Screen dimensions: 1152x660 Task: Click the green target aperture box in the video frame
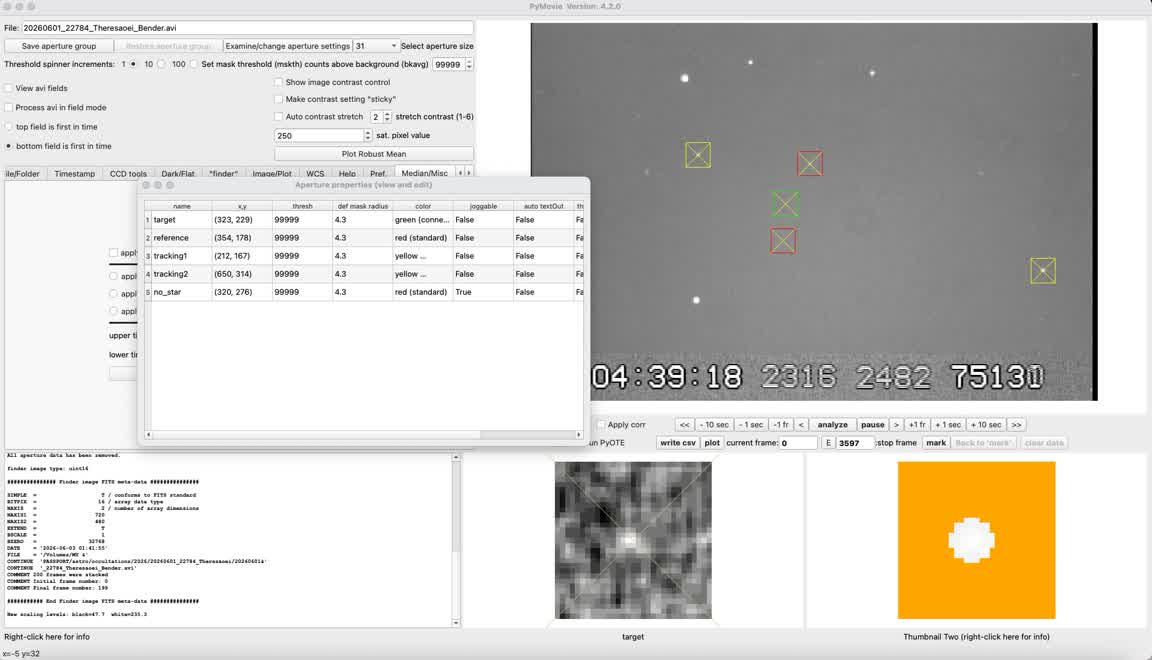785,204
